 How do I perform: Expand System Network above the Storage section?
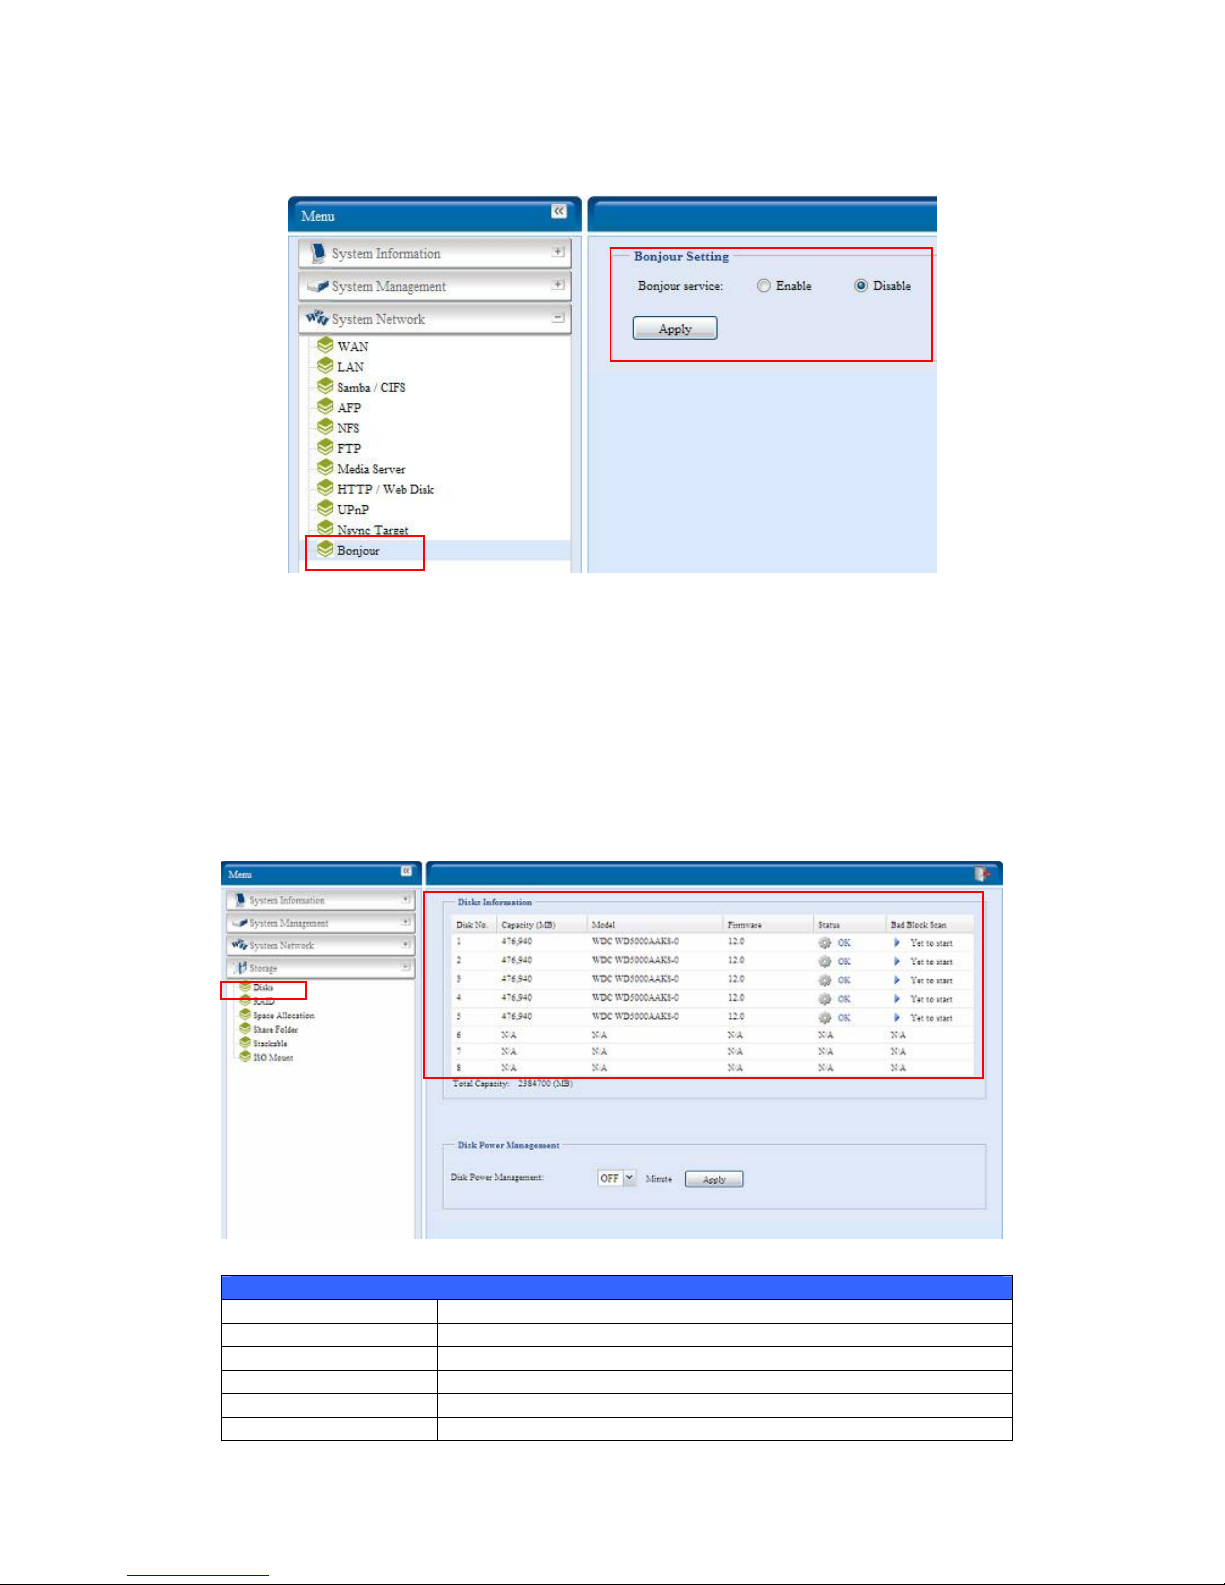click(x=406, y=944)
